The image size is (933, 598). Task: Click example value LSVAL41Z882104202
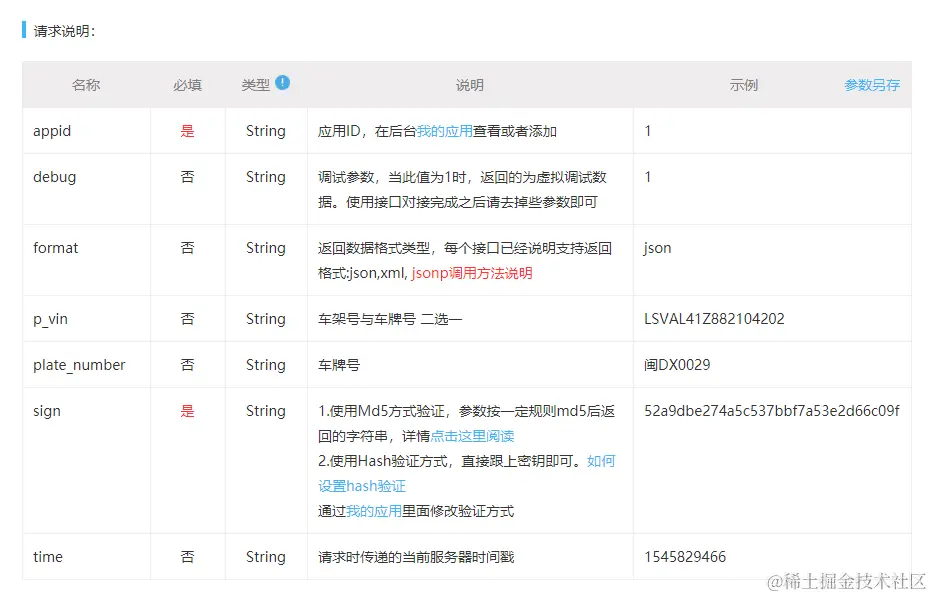[714, 319]
